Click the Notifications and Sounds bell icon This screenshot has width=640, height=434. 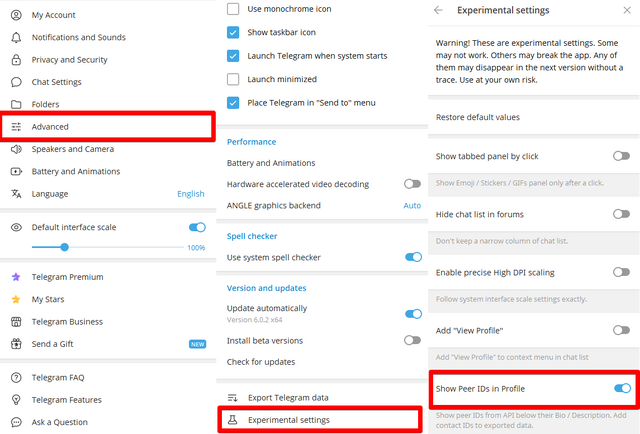(16, 37)
